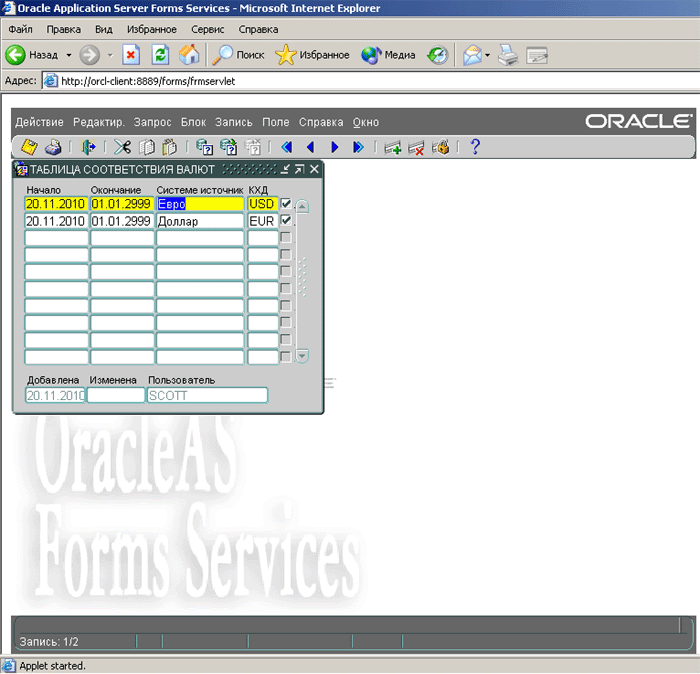Click the Execute Query icon
Image resolution: width=700 pixels, height=674 pixels.
[x=229, y=147]
